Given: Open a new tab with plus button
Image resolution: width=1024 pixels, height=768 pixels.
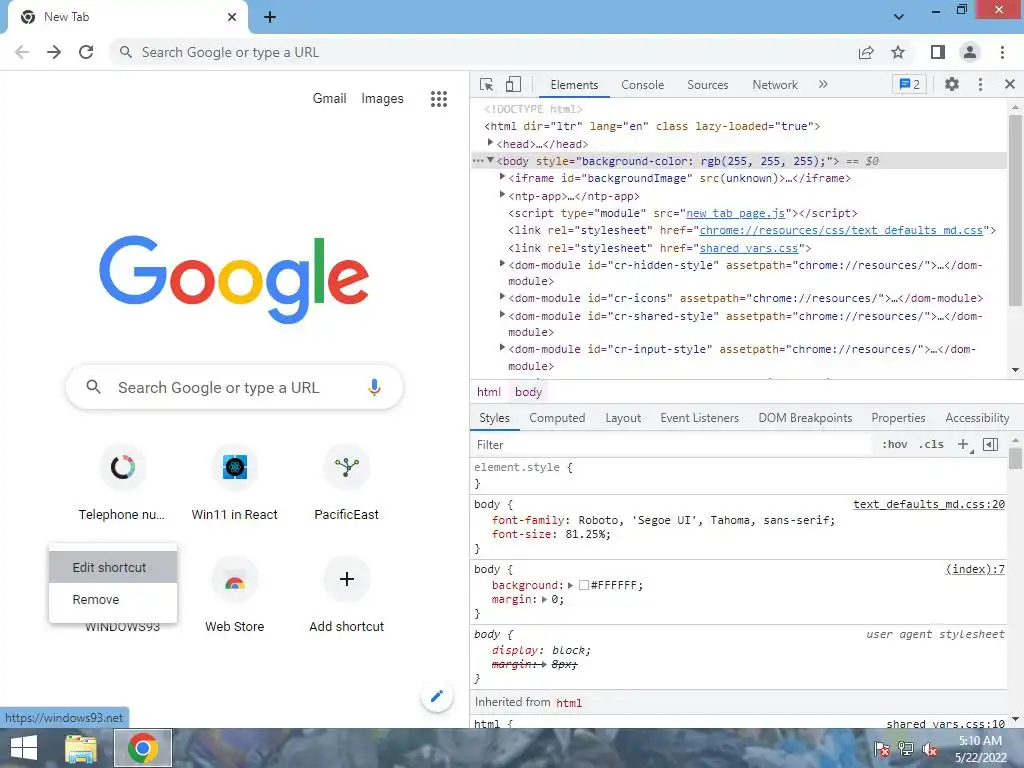Looking at the screenshot, I should coord(270,17).
